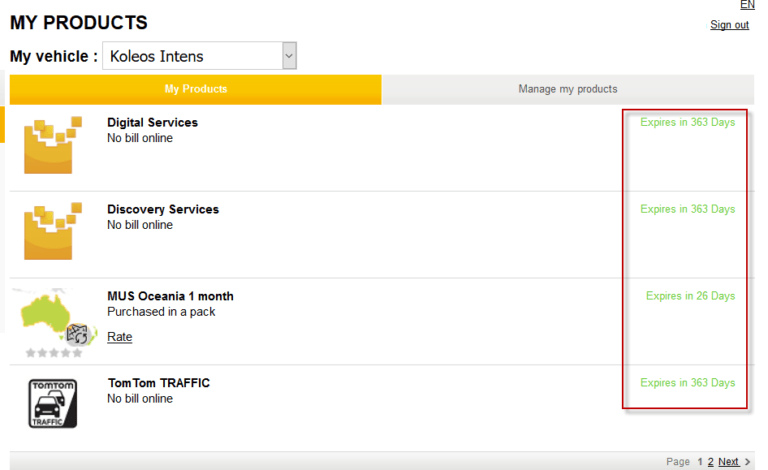Click the fifth rating star under MUS Oceania

point(77,353)
